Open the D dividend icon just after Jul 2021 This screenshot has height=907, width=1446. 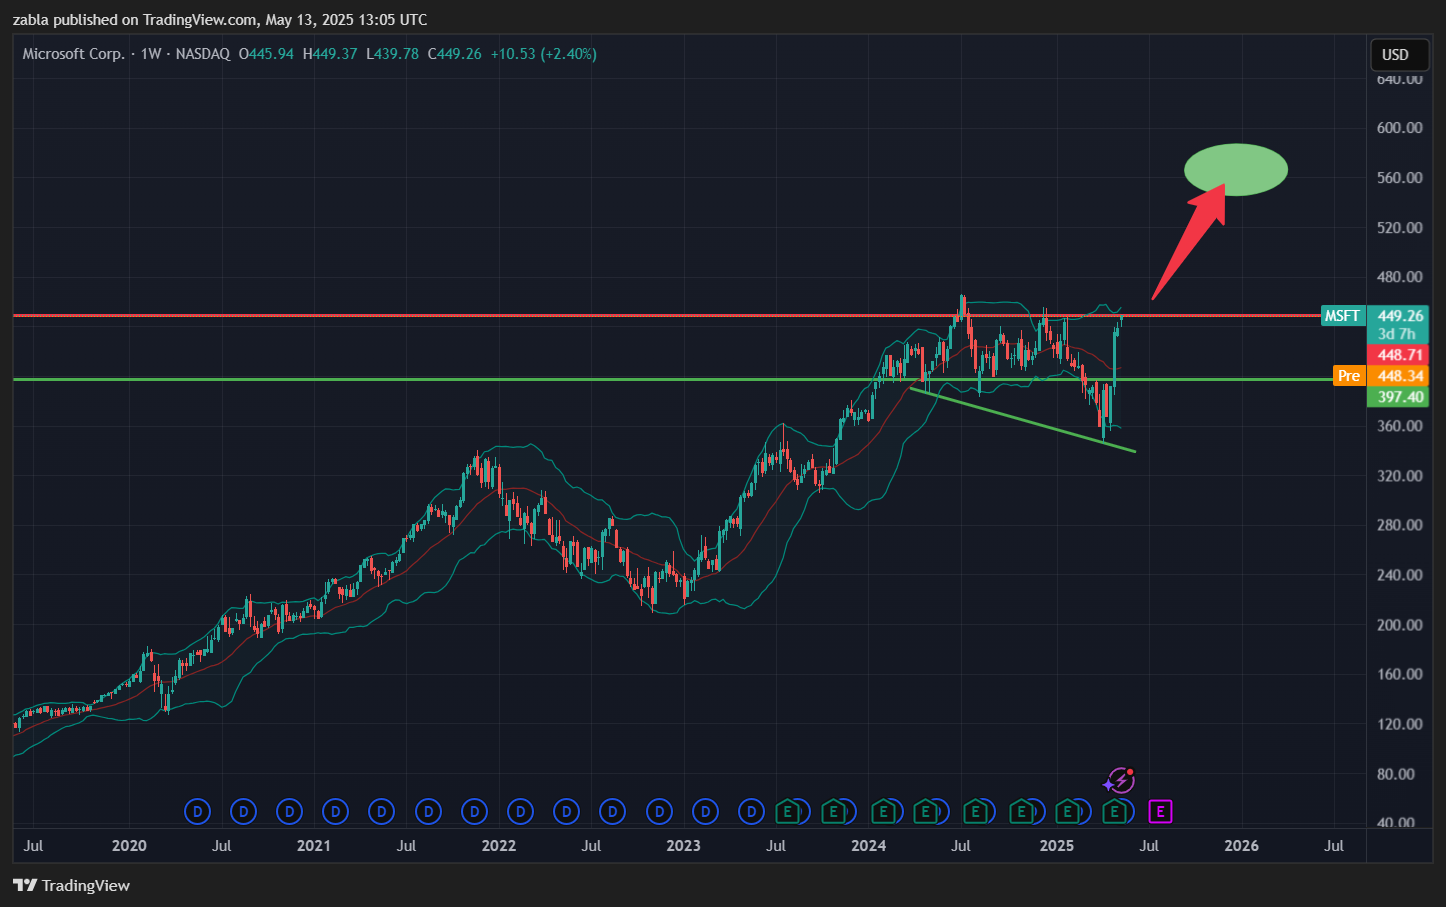click(x=428, y=811)
